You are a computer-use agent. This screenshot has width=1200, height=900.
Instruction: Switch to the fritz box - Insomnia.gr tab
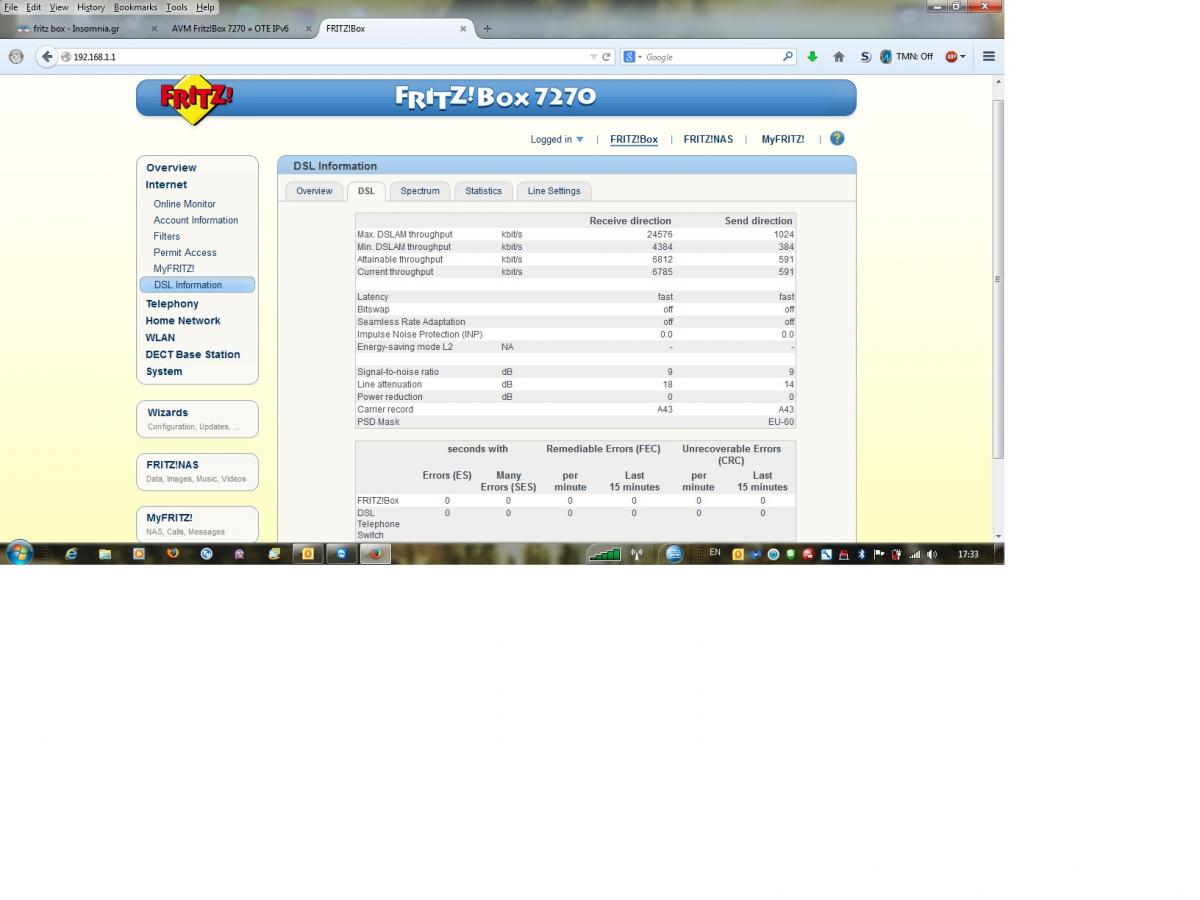click(86, 29)
